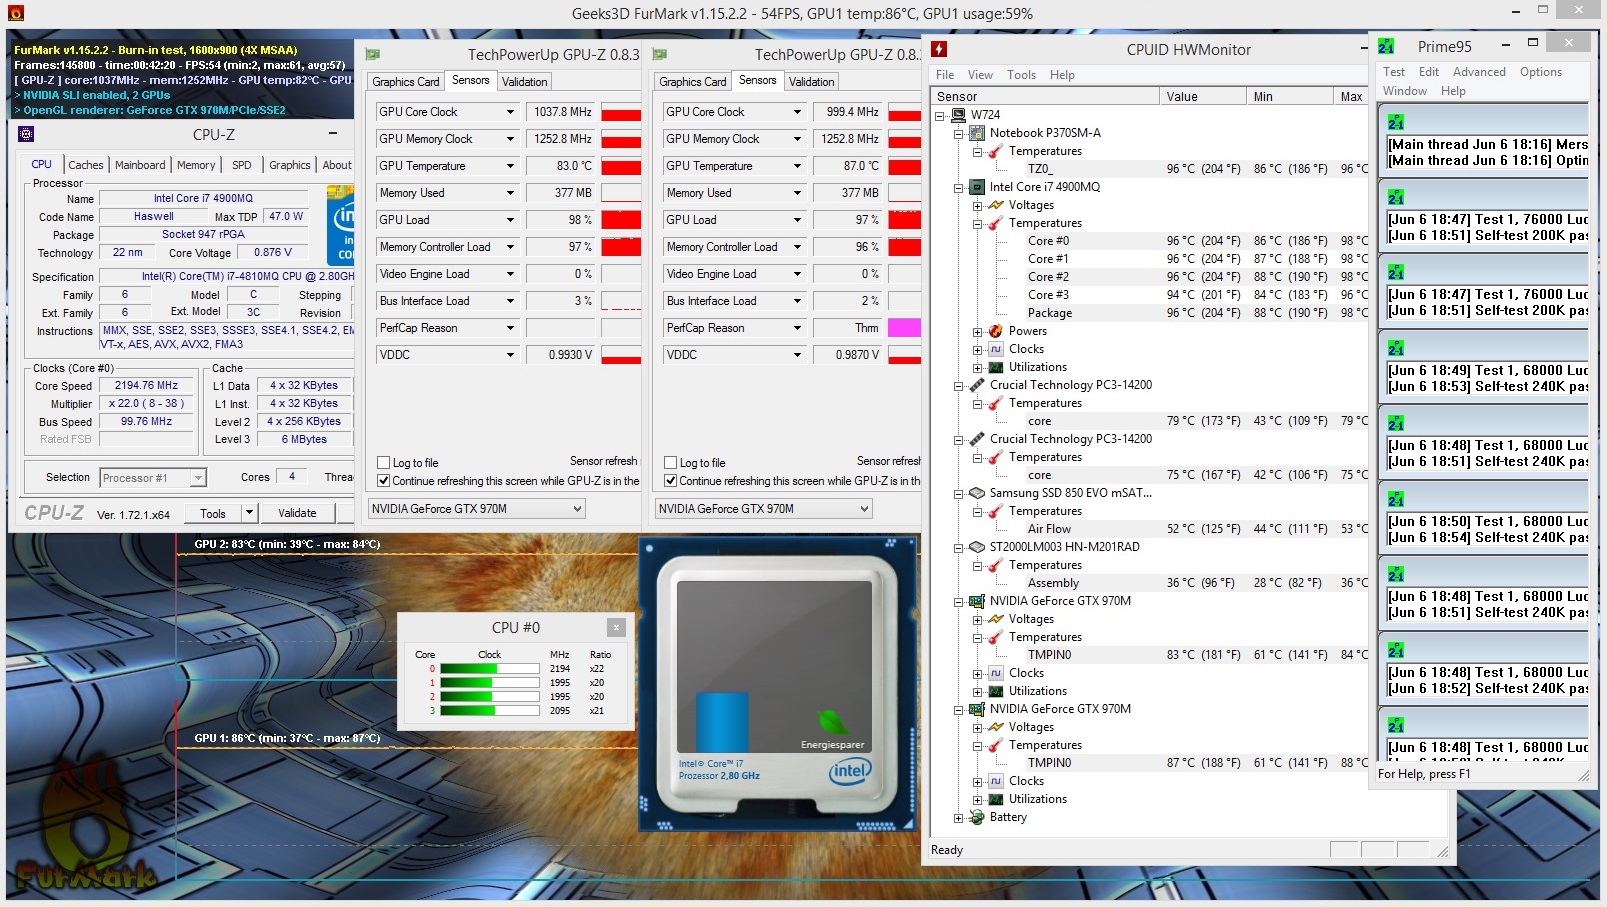Click the Core Speed value 2194.76 MHz

click(x=146, y=385)
